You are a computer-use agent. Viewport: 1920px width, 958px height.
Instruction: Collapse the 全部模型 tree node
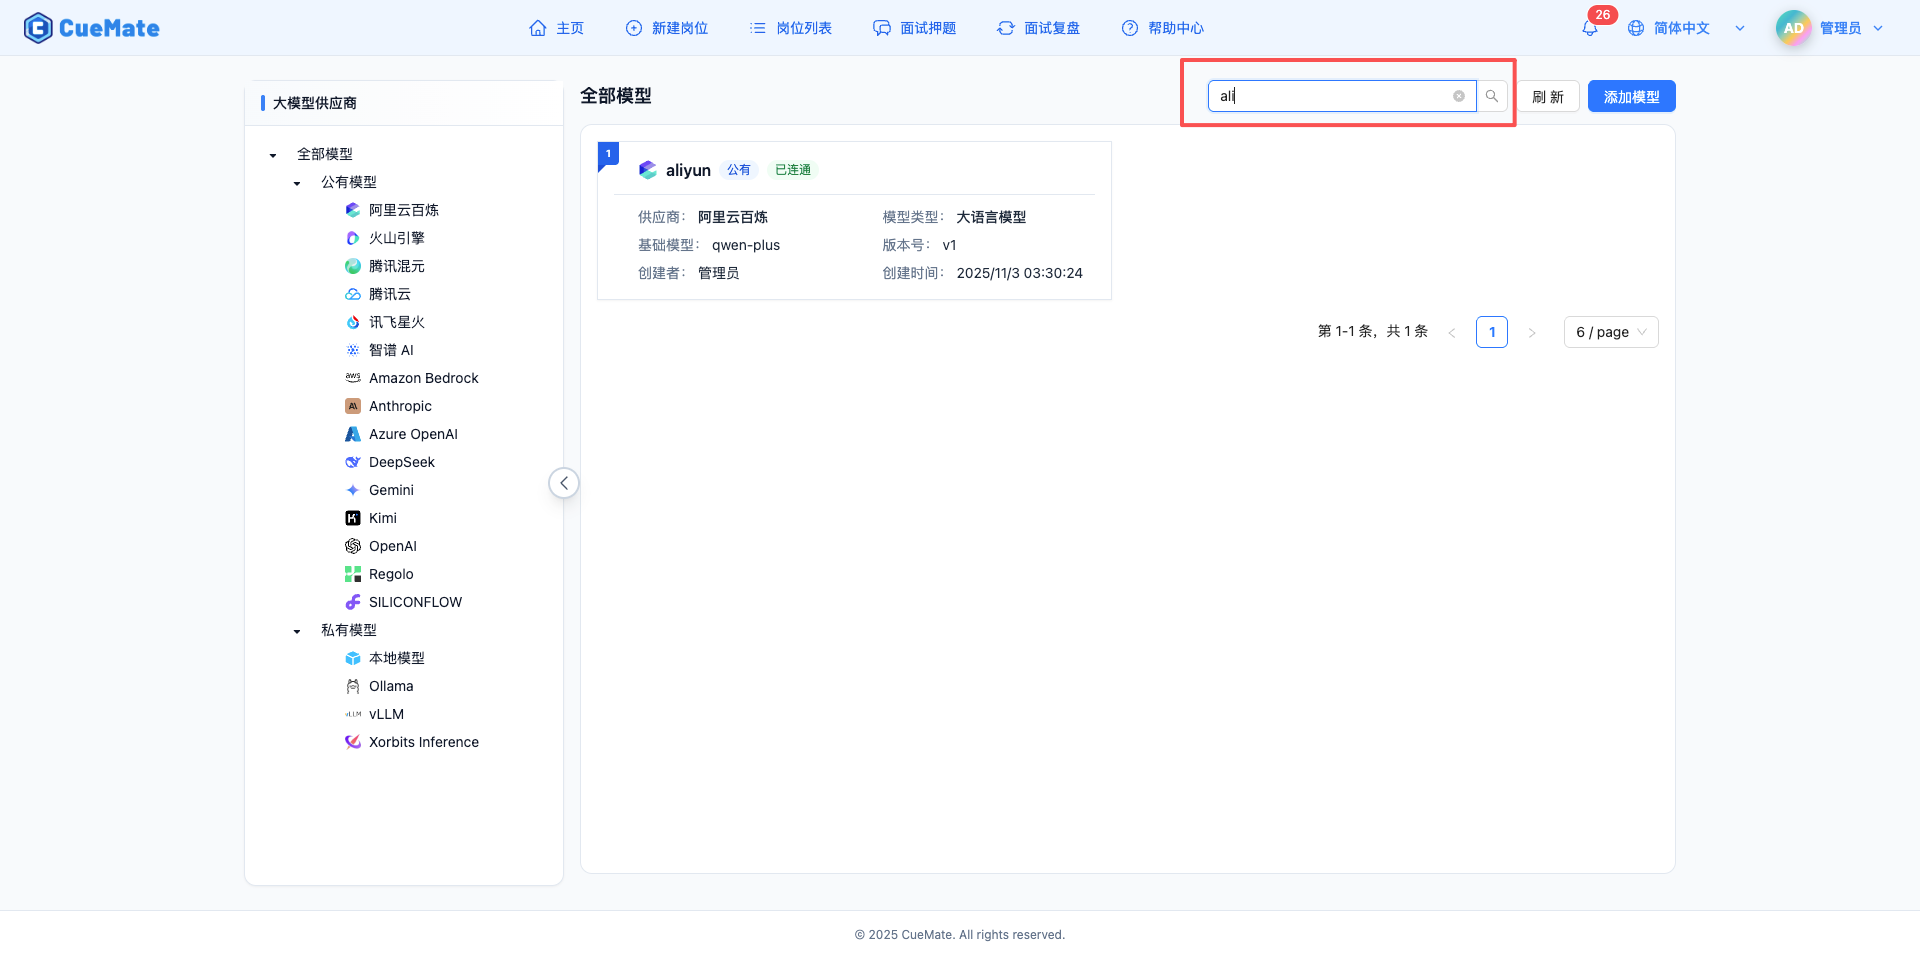click(x=272, y=154)
